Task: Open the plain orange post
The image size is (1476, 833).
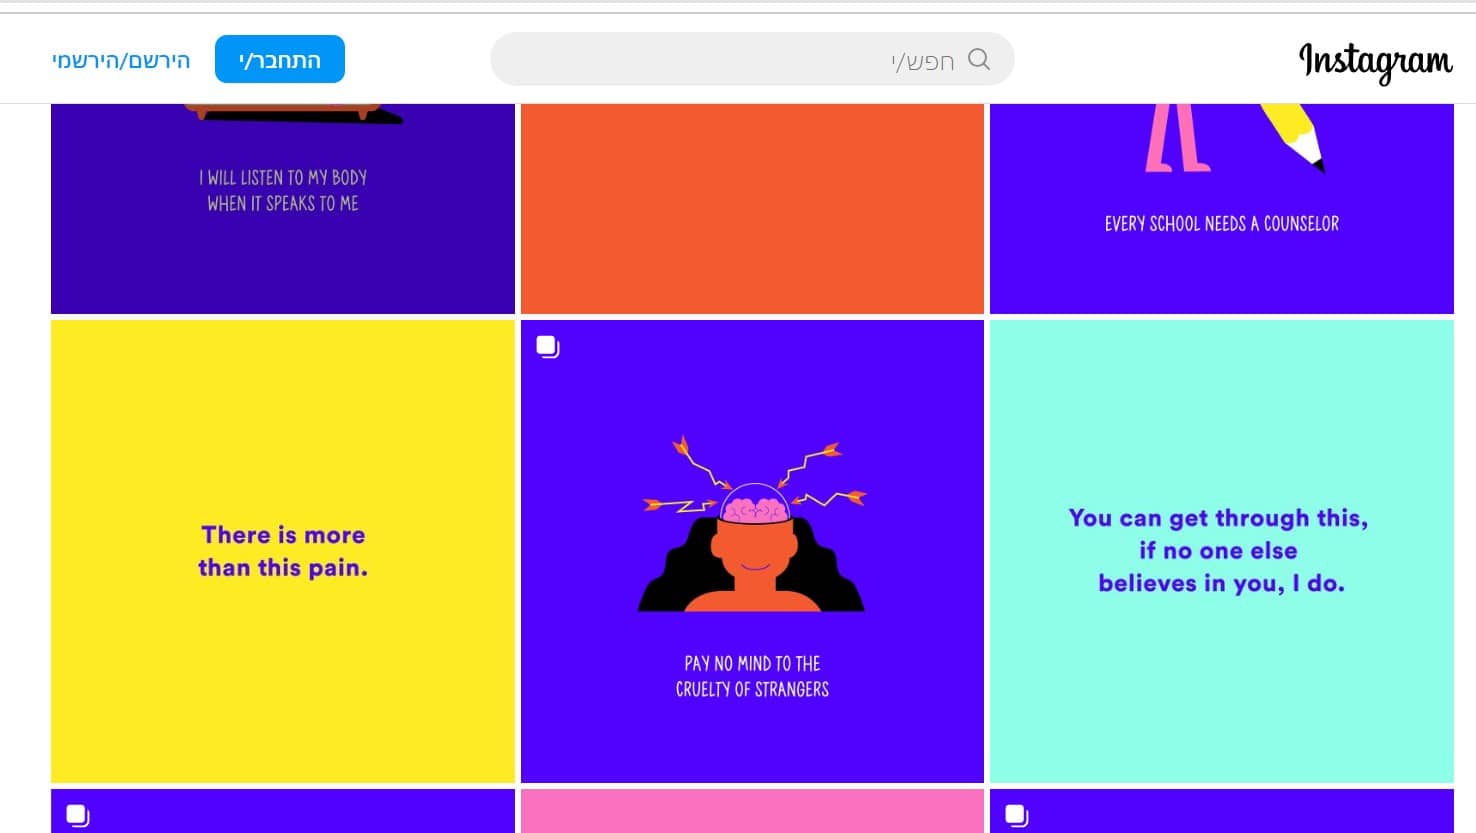Action: pyautogui.click(x=752, y=208)
